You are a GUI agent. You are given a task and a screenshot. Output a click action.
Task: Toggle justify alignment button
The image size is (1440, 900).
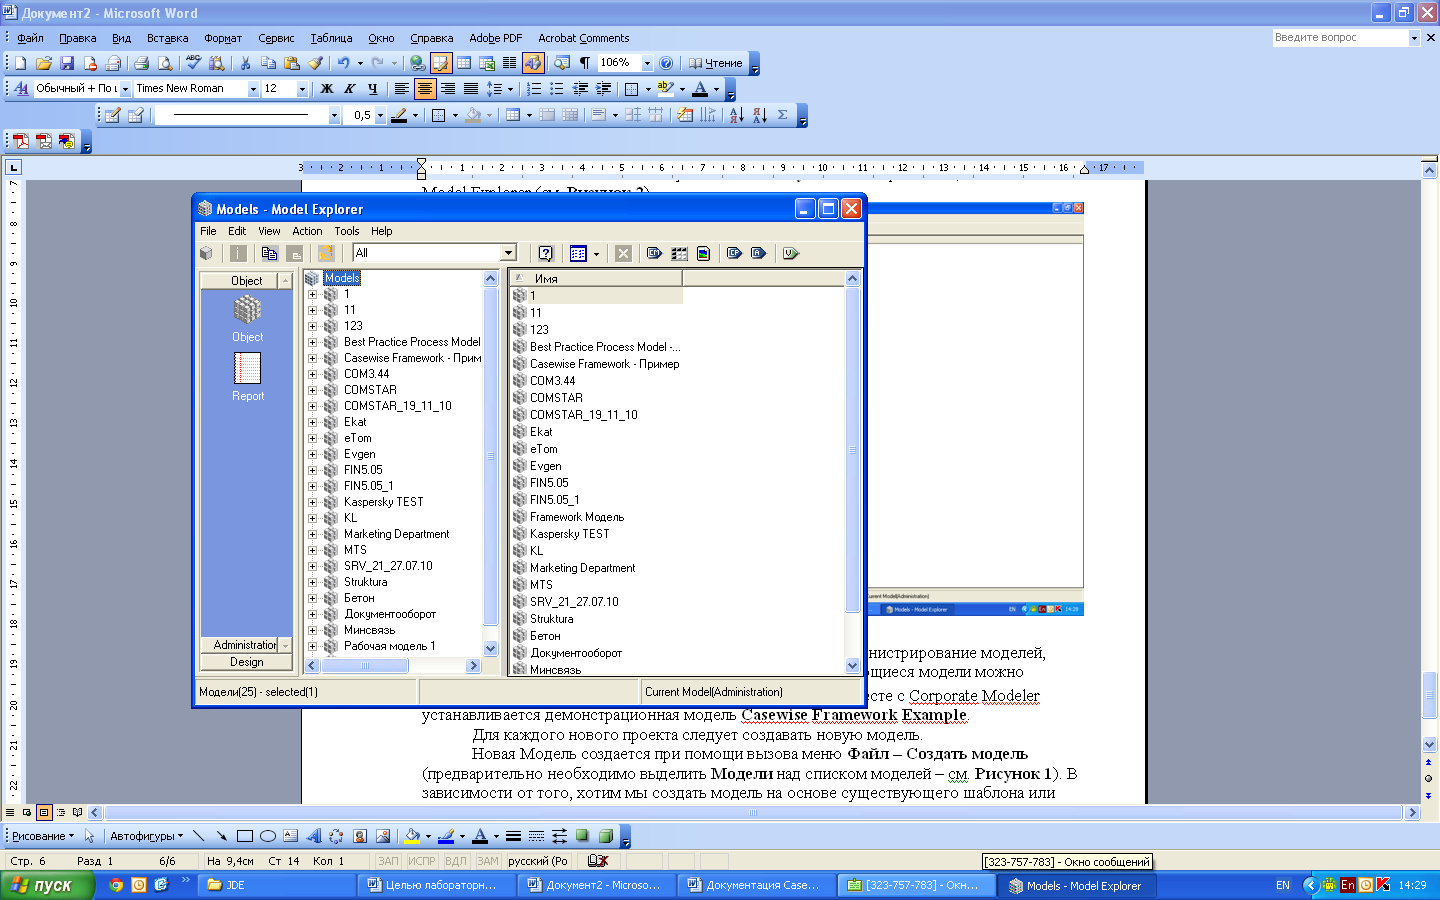click(x=471, y=89)
